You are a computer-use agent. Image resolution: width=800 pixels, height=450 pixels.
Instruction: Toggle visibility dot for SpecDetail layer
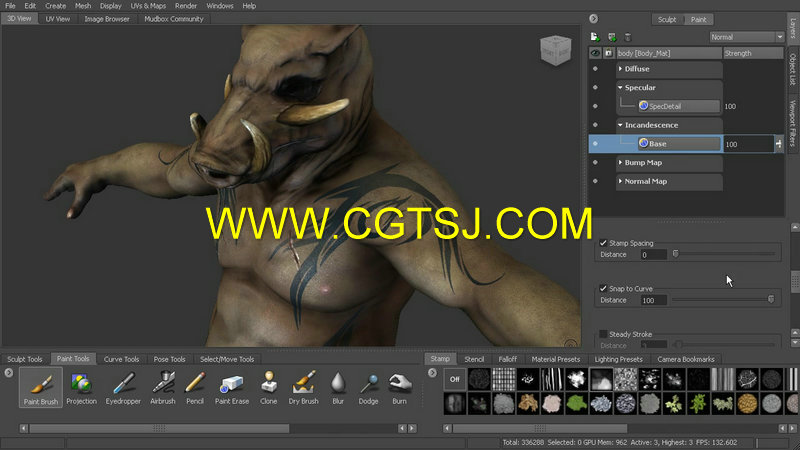(595, 106)
